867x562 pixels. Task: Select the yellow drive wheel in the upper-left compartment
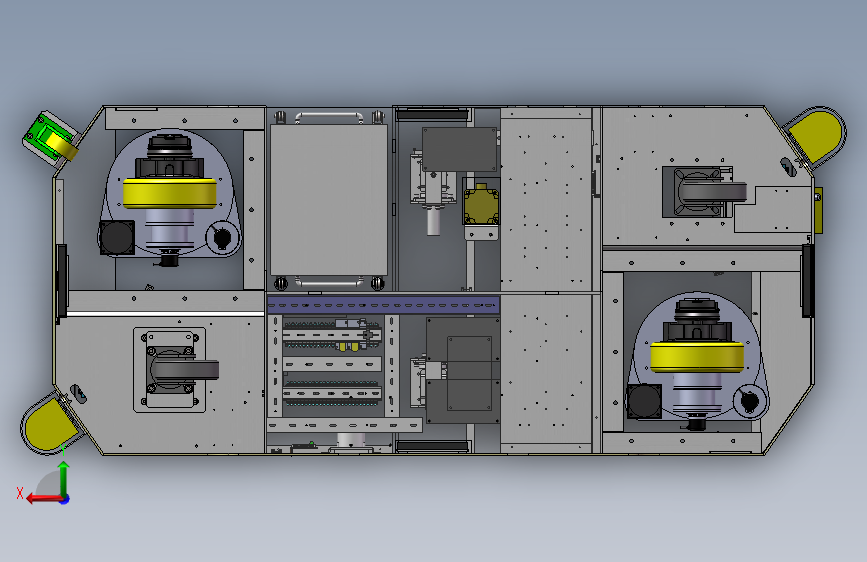pos(170,192)
